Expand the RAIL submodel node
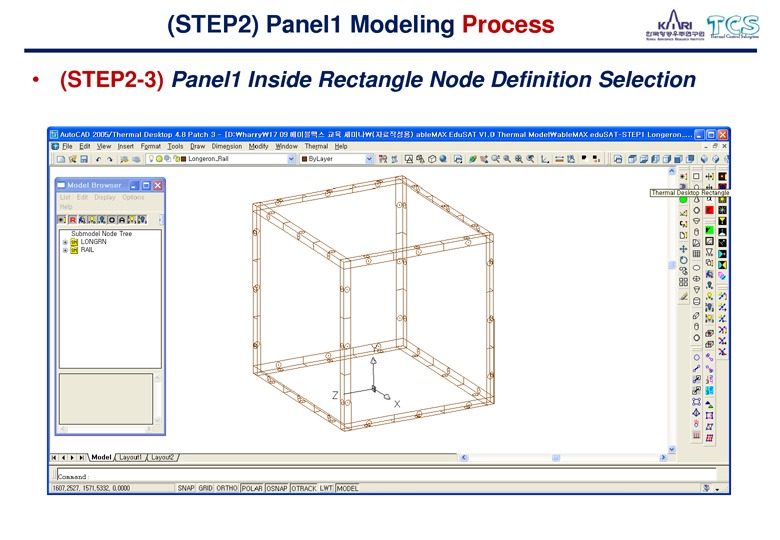This screenshot has width=780, height=540. tap(65, 250)
